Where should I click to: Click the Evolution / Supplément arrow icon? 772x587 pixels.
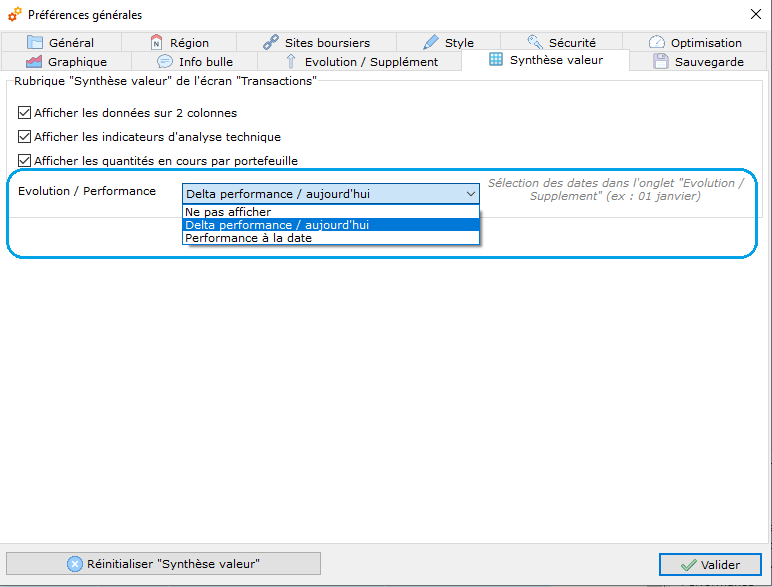coord(291,62)
